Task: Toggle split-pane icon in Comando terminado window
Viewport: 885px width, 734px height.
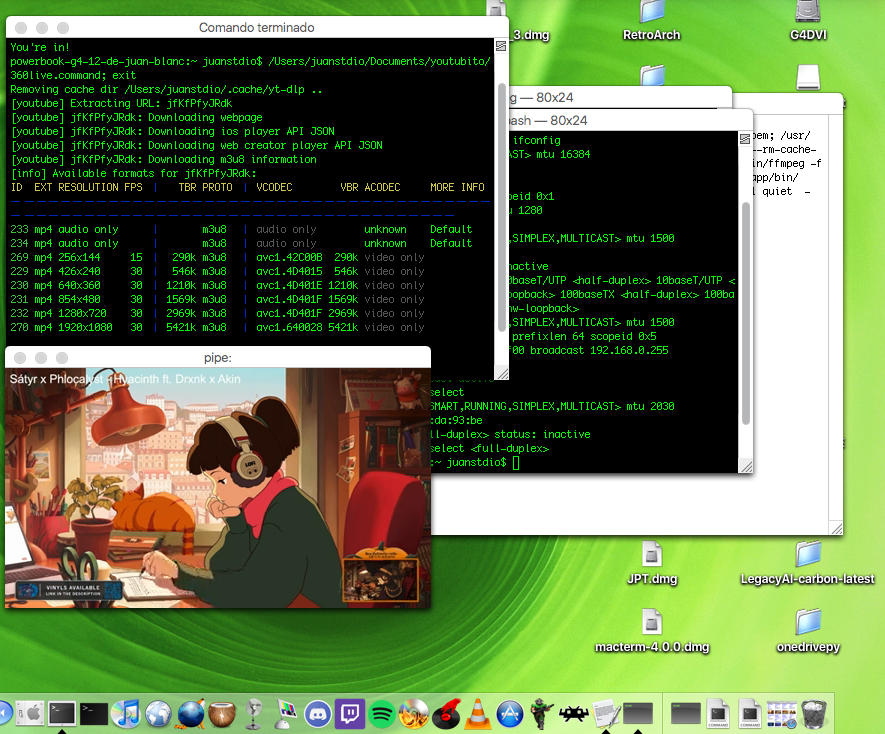Action: coord(501,46)
